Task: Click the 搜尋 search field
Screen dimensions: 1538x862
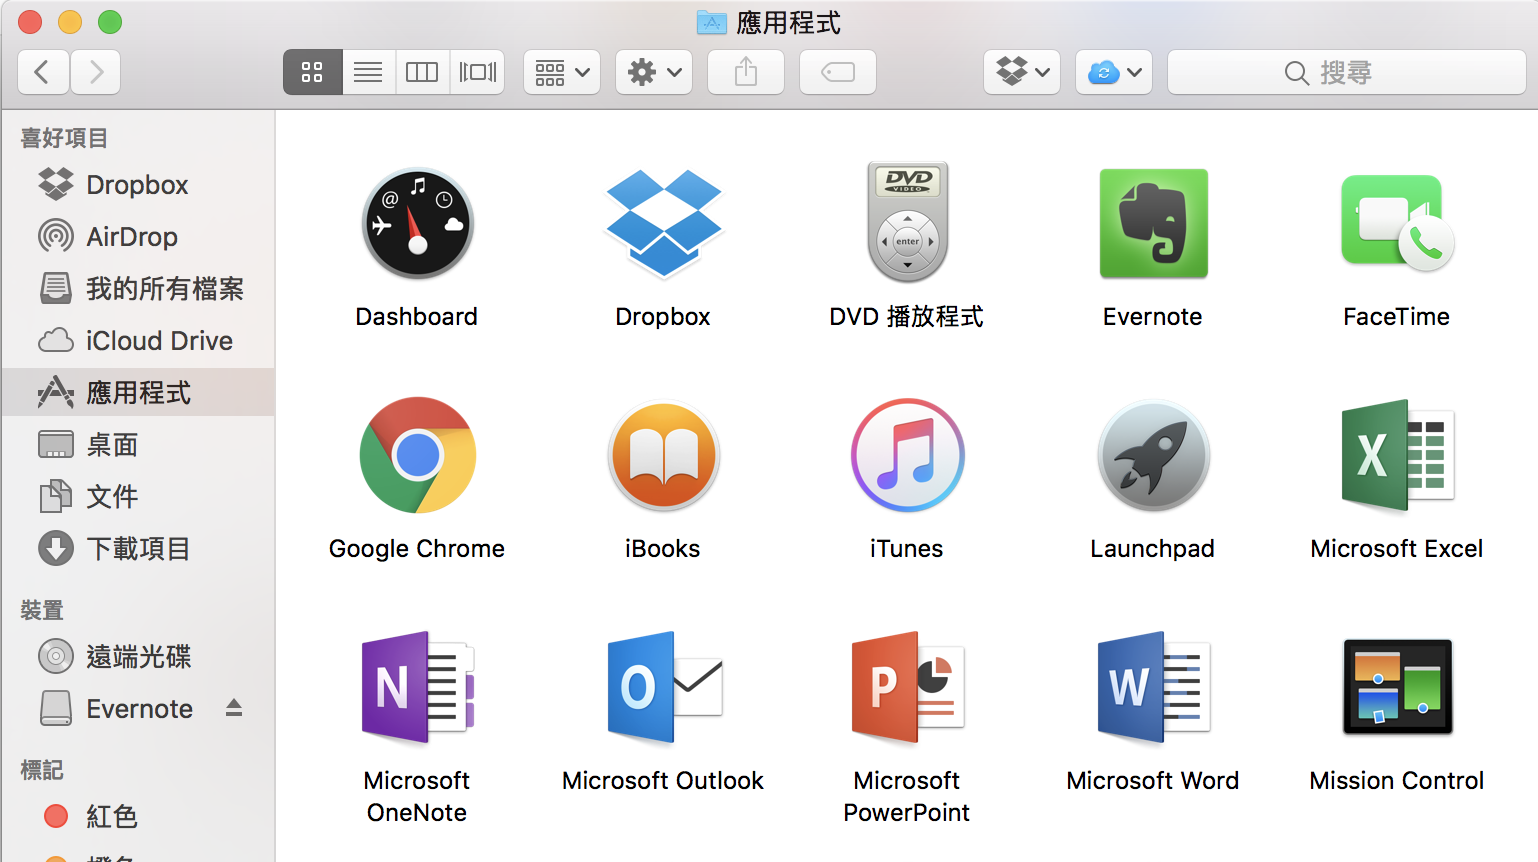Action: 1346,72
